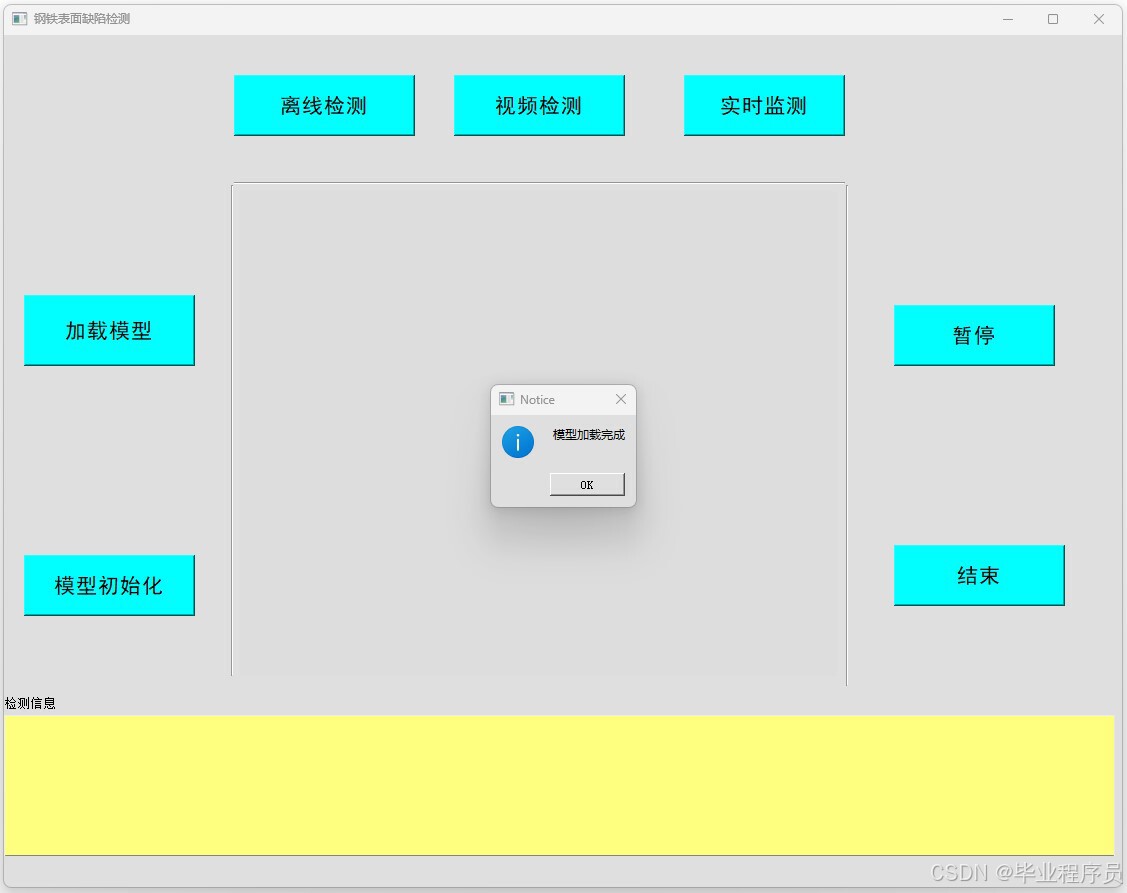Click the 钢铁表面缺陷检测 window title
Image resolution: width=1127 pixels, height=893 pixels.
(x=82, y=19)
